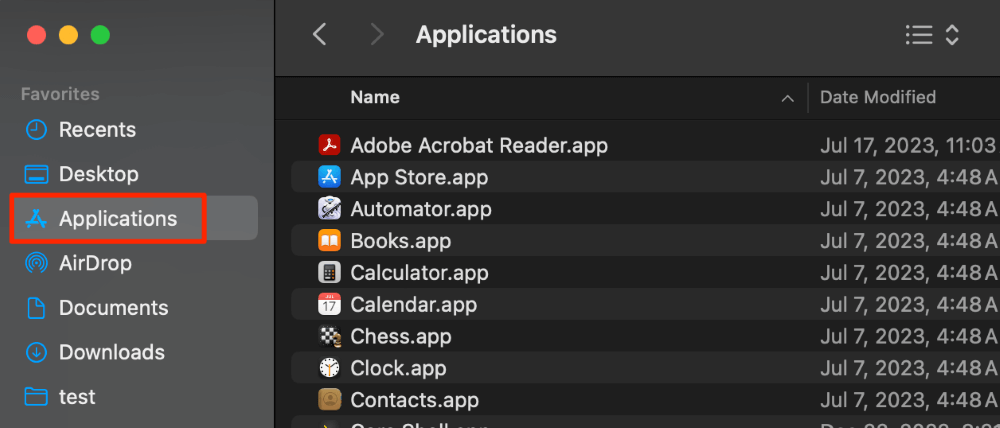Open Recents in the sidebar

point(97,129)
